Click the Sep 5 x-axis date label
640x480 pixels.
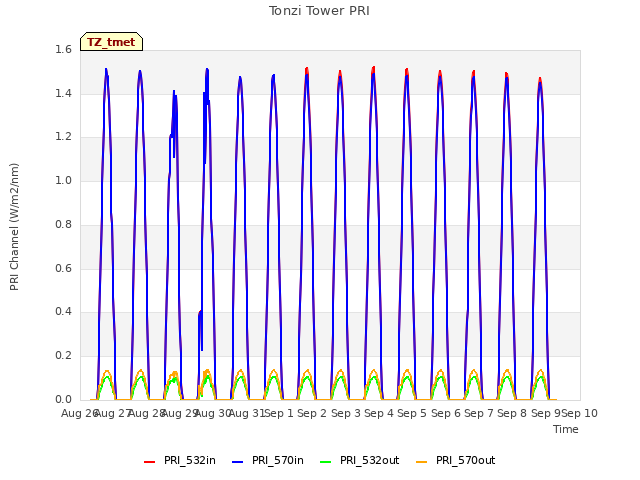[x=412, y=413]
